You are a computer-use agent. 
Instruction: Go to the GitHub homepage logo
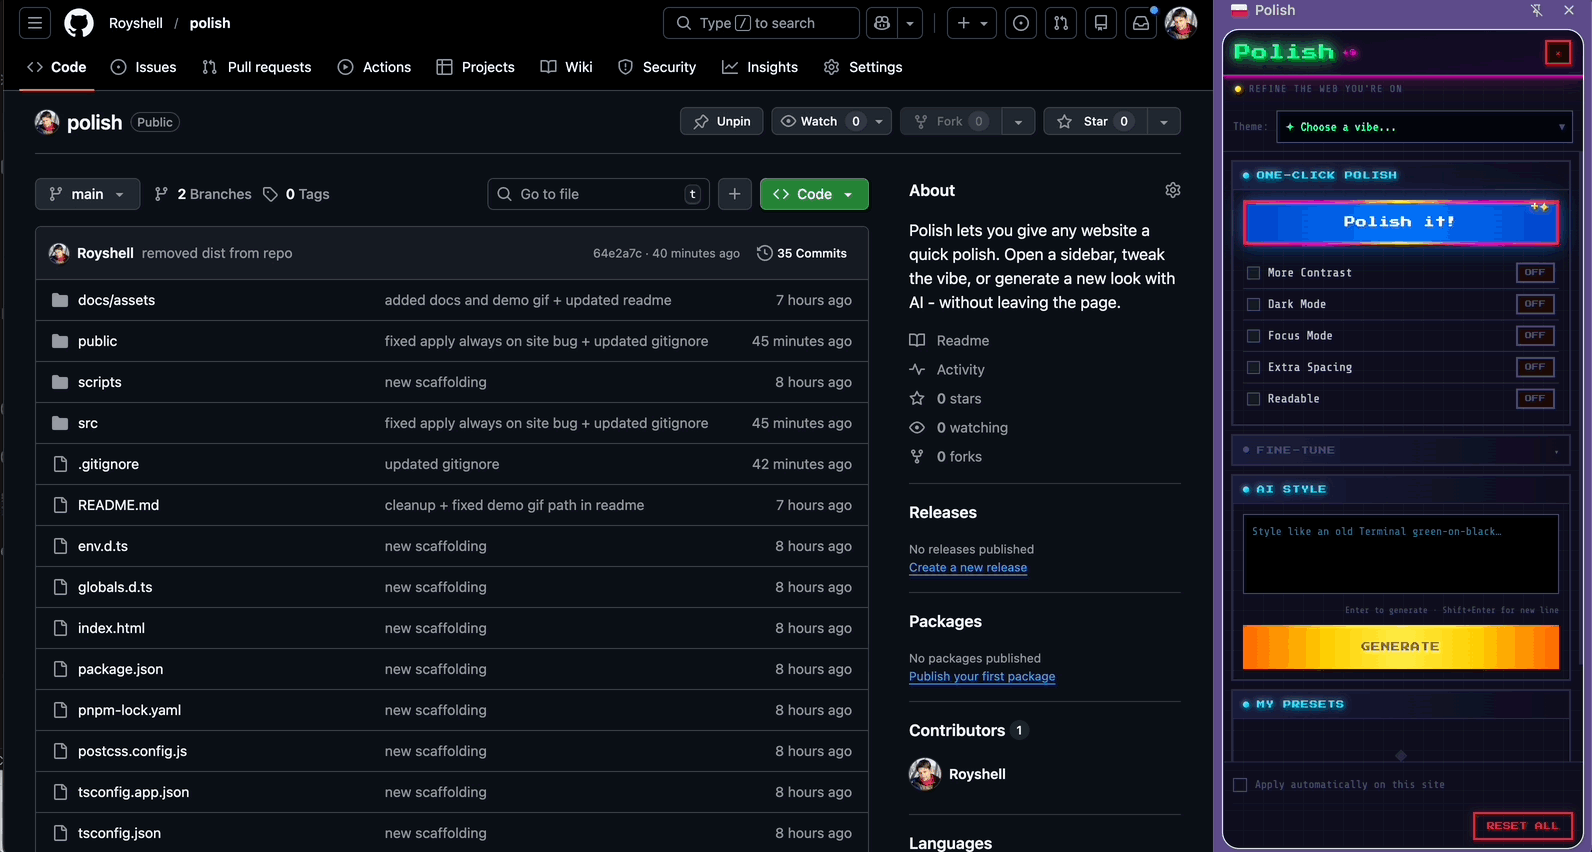79,23
